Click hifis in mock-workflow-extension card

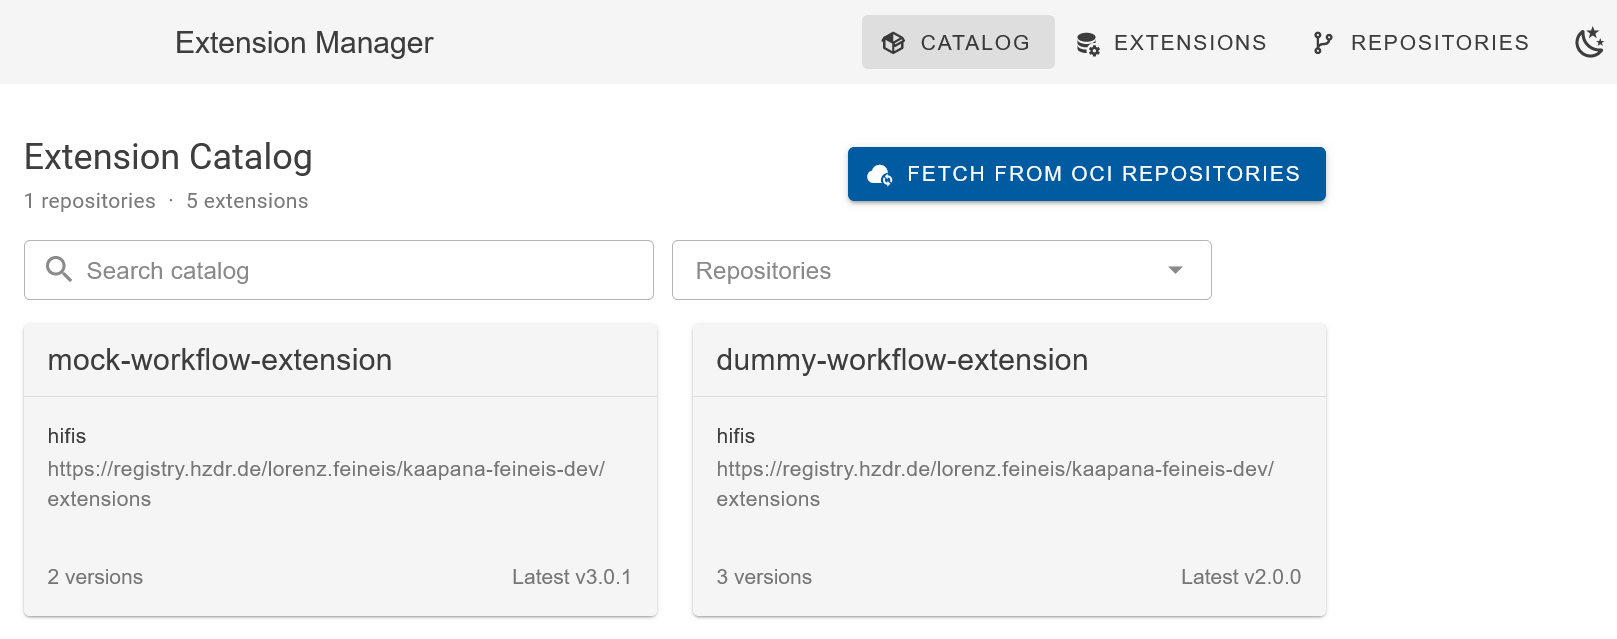tap(67, 436)
